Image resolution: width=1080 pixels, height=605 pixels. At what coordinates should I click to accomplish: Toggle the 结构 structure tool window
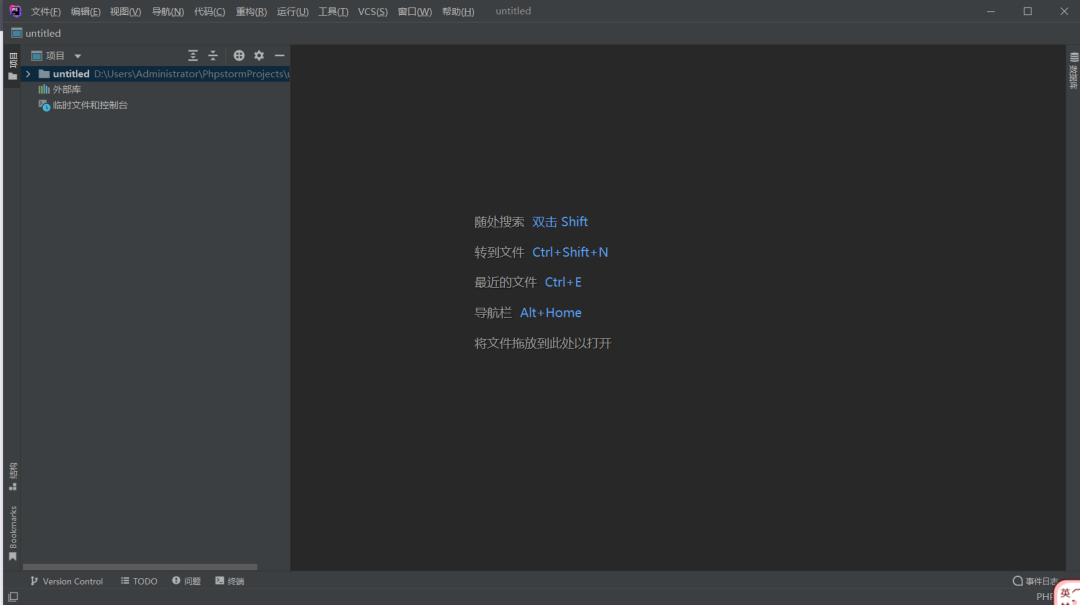[12, 476]
